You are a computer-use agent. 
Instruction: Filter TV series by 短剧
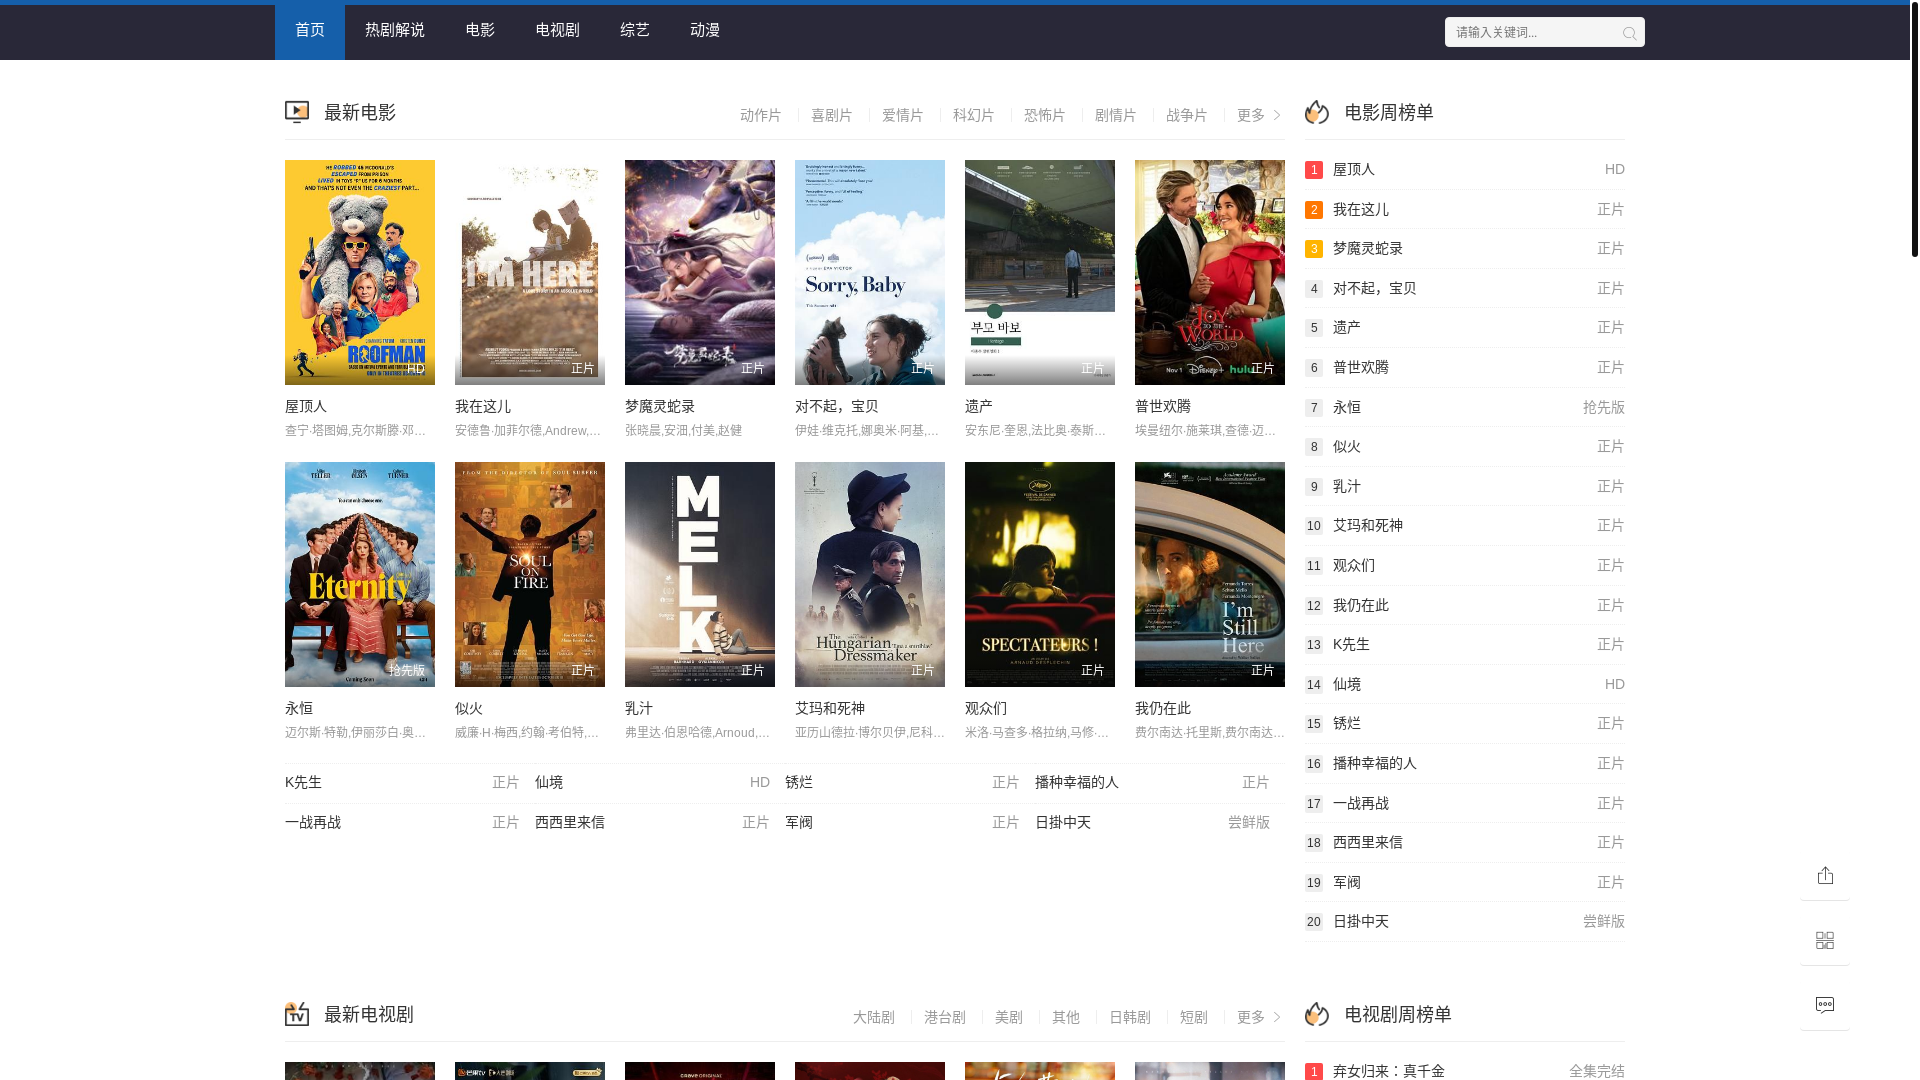(1193, 1017)
